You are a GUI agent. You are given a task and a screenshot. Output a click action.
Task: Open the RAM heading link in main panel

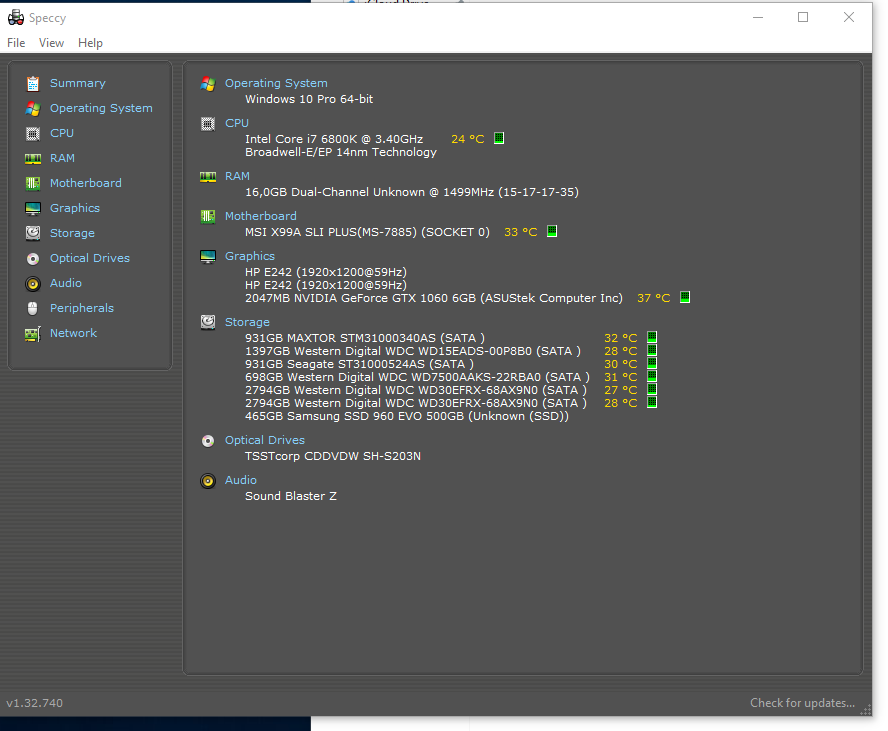point(237,176)
